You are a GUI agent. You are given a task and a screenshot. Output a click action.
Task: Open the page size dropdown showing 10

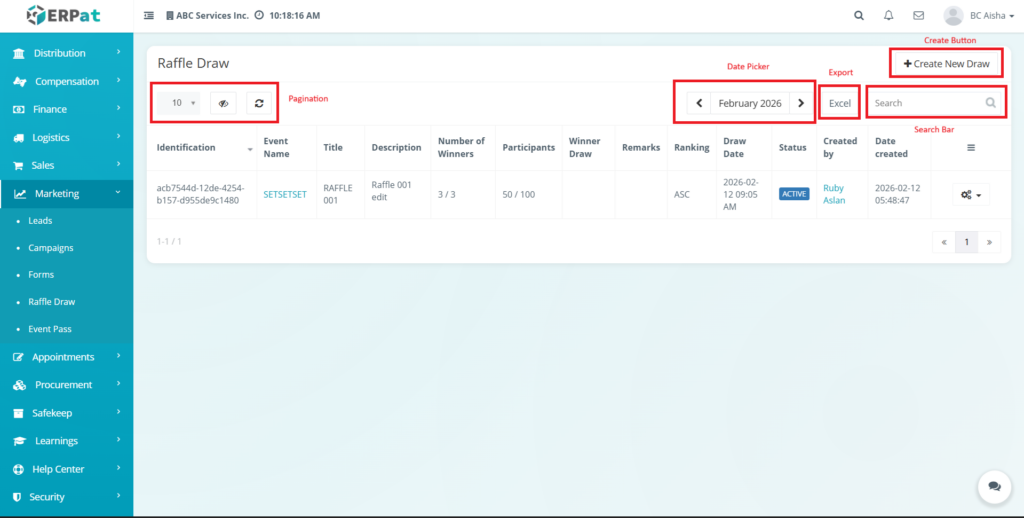[181, 103]
